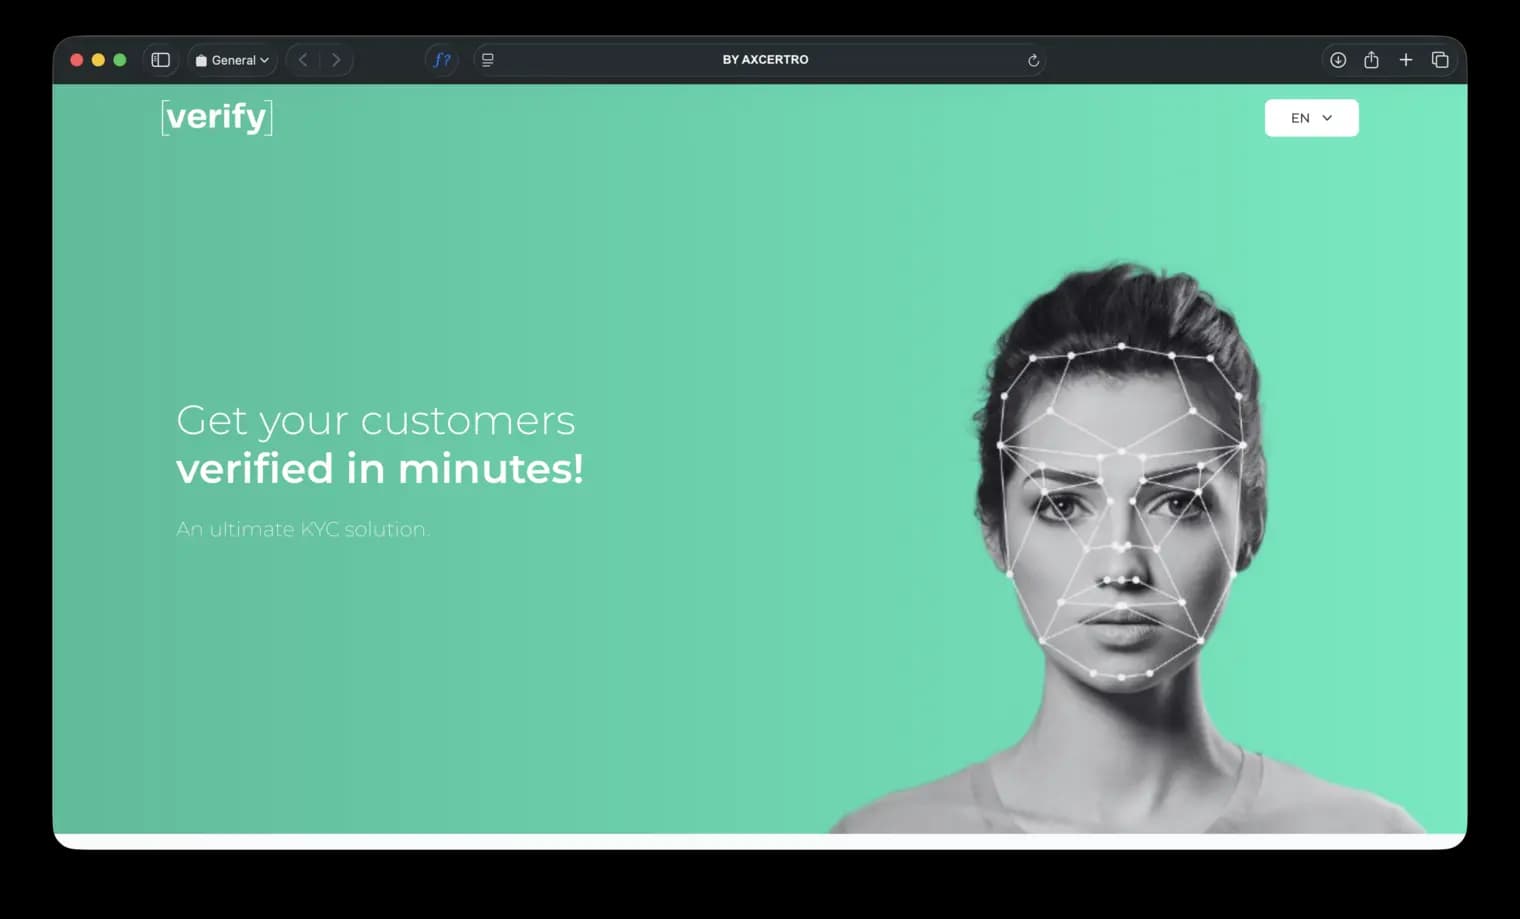
Task: Open a new browser tab
Action: [1406, 59]
